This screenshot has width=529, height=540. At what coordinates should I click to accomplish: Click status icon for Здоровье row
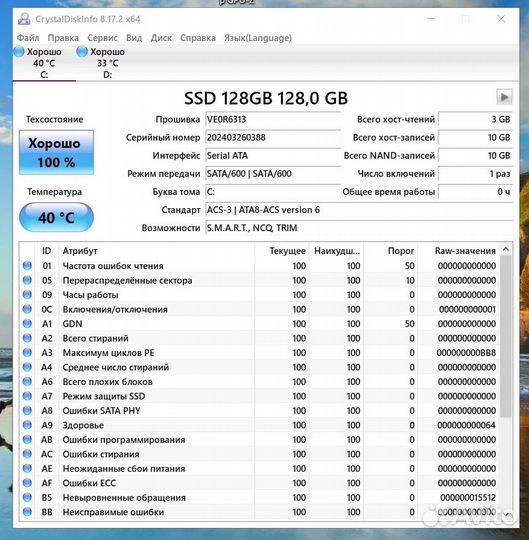coord(27,425)
